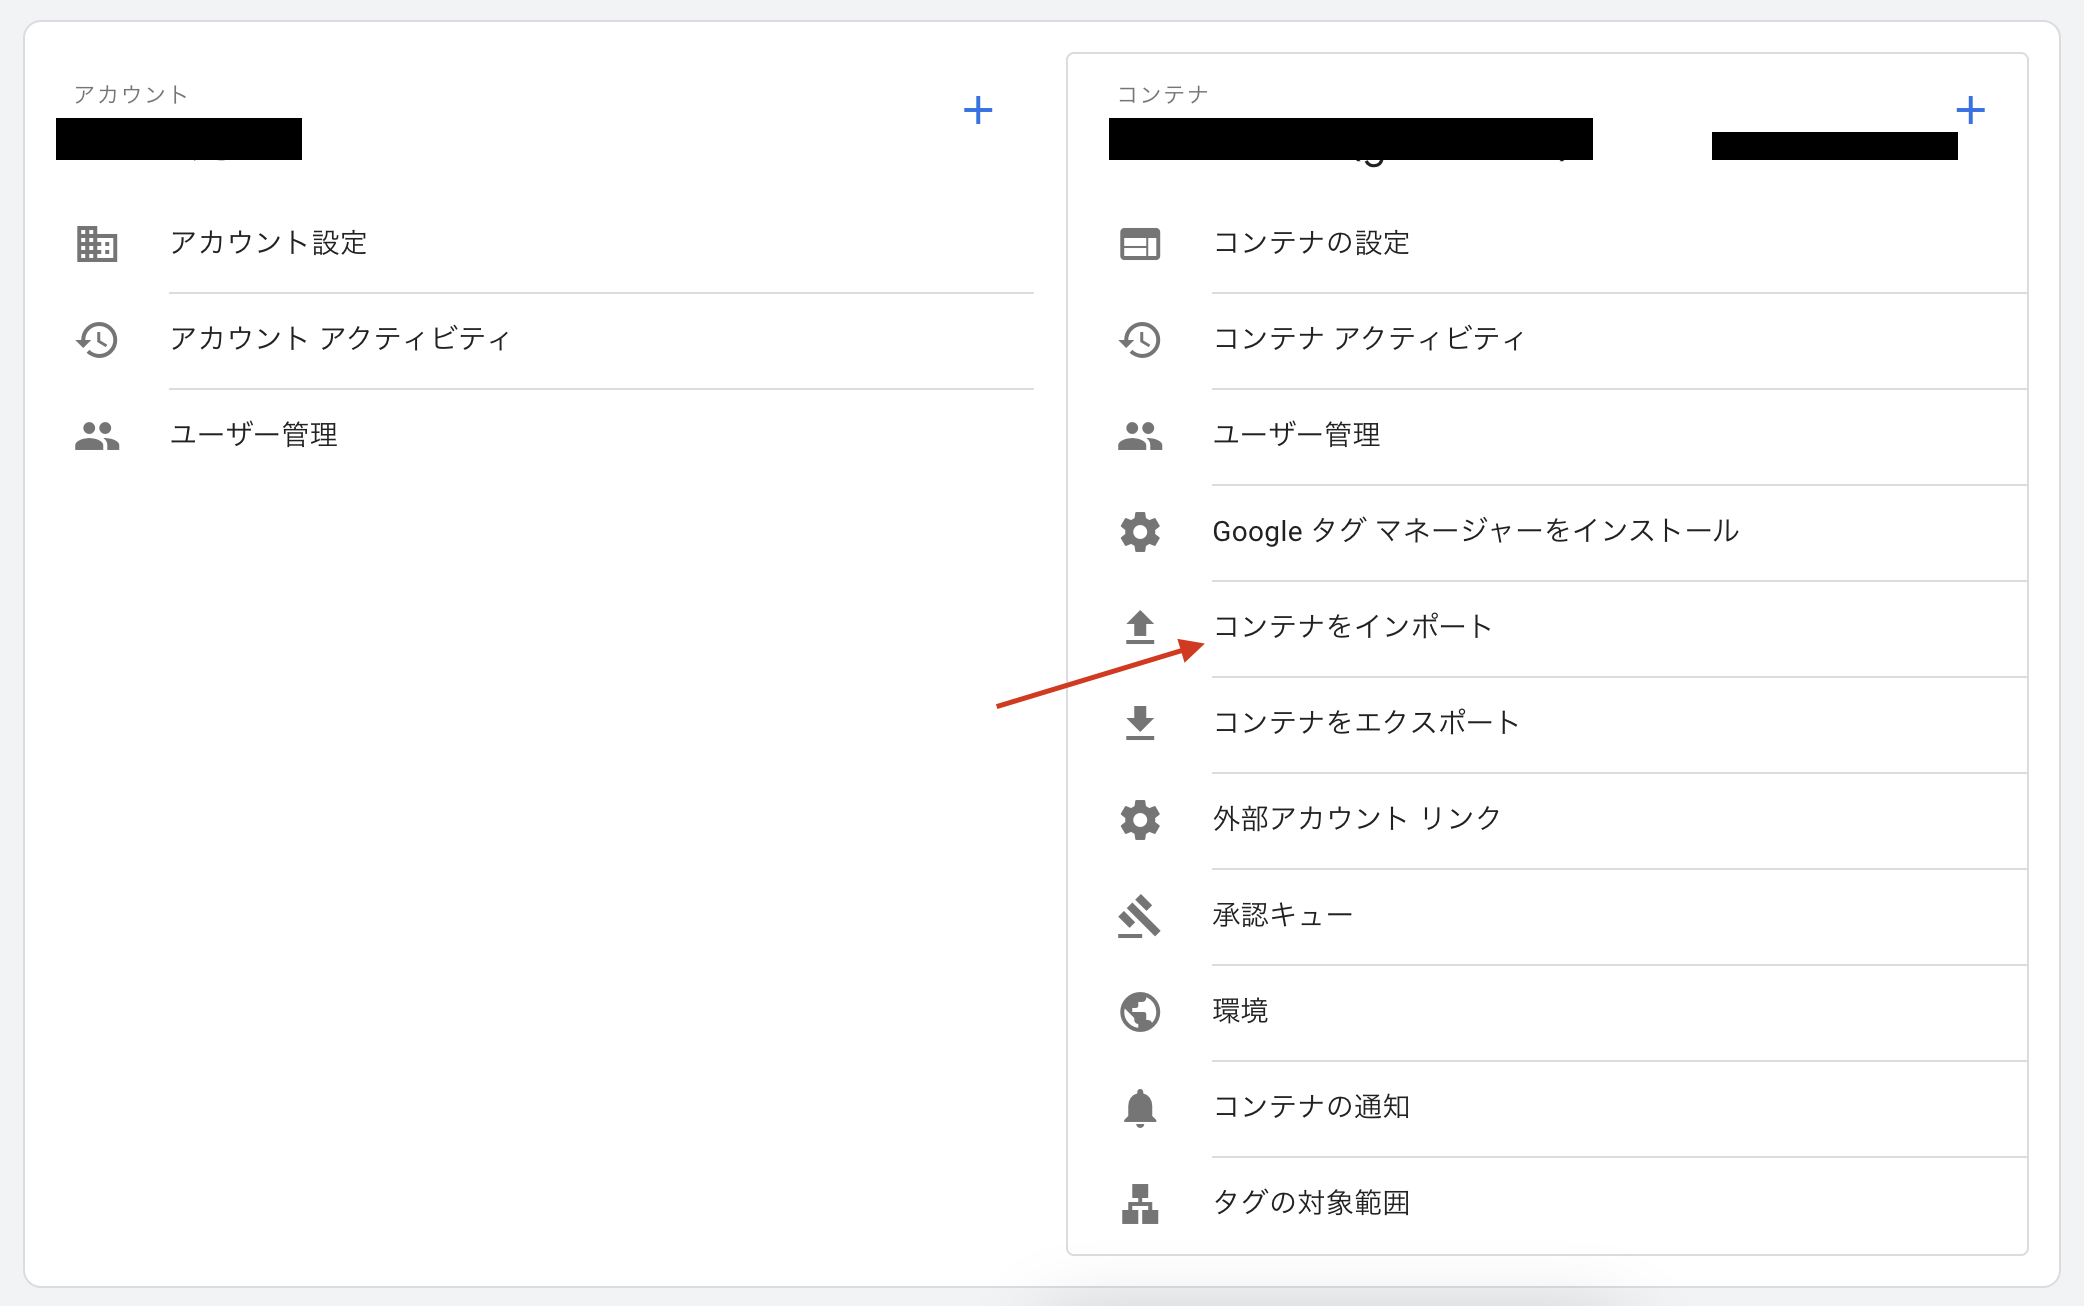2084x1306 pixels.
Task: Open アカウント設定
Action: coord(268,243)
